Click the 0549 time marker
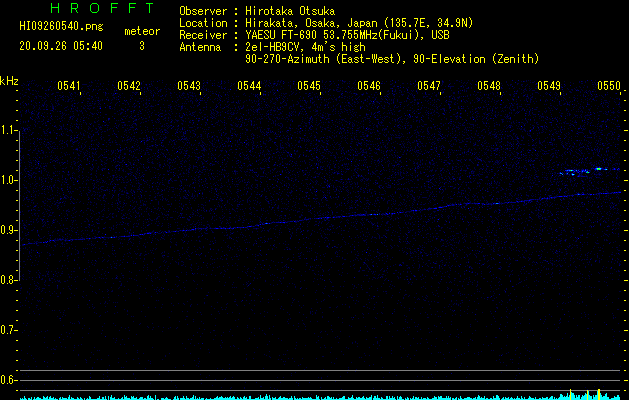The height and width of the screenshot is (400, 629). 549,86
